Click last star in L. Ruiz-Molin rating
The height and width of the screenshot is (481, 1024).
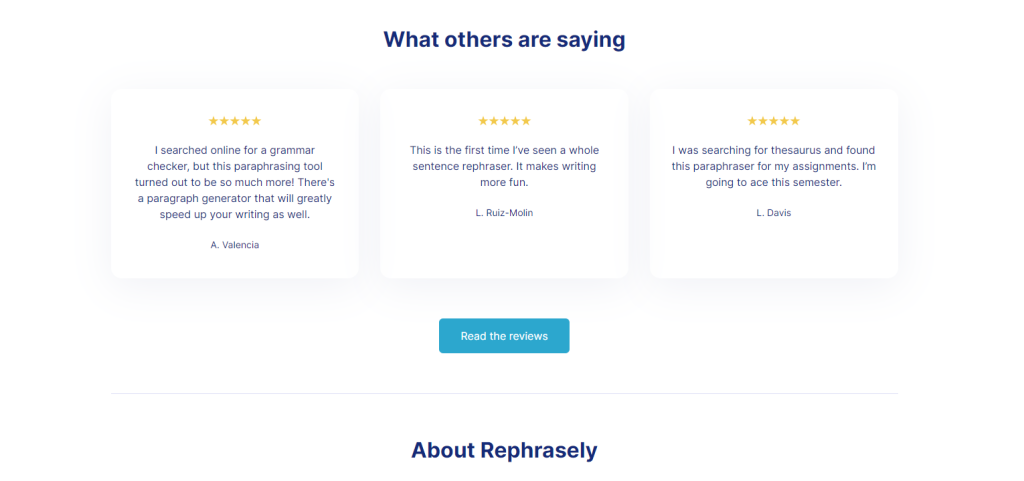(526, 121)
